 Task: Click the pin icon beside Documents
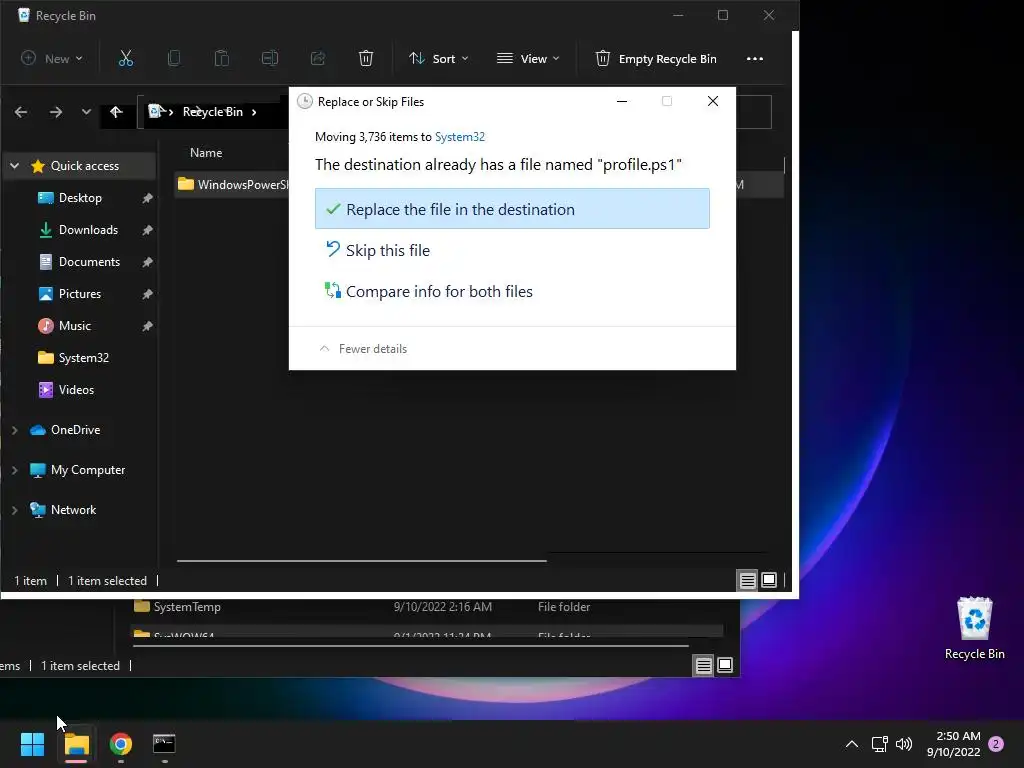pyautogui.click(x=148, y=262)
